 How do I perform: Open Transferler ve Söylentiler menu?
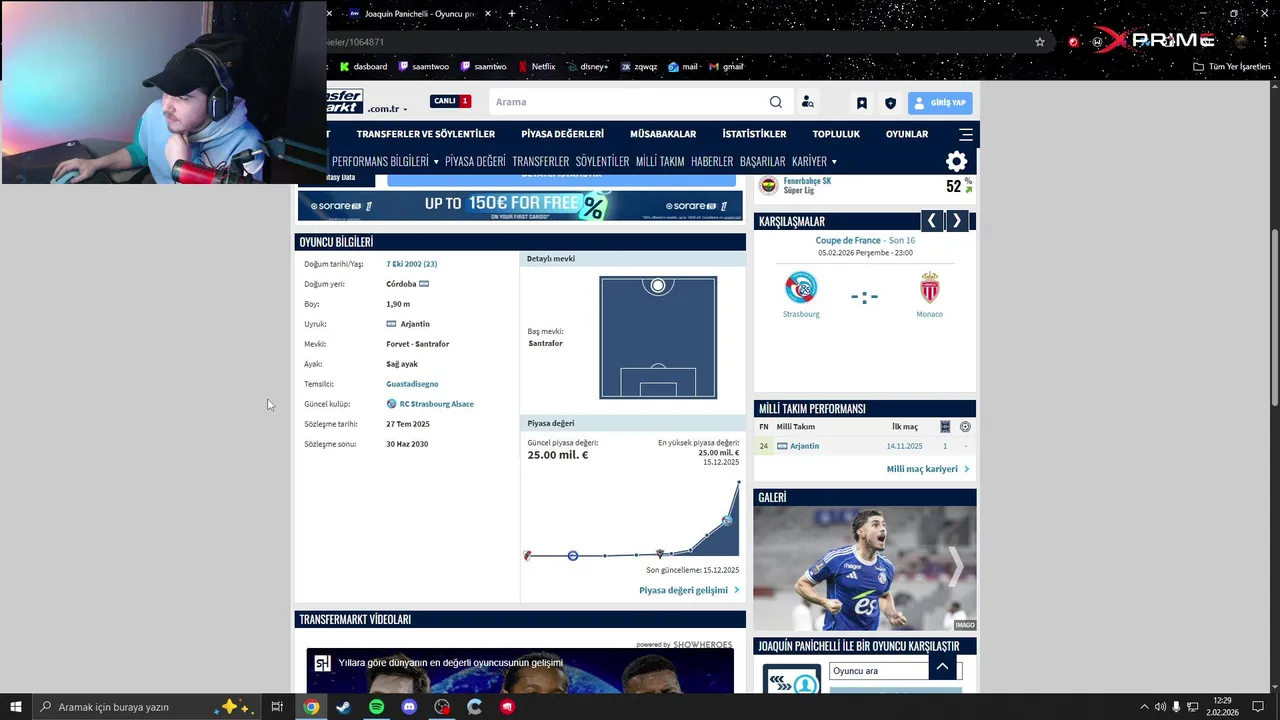426,134
